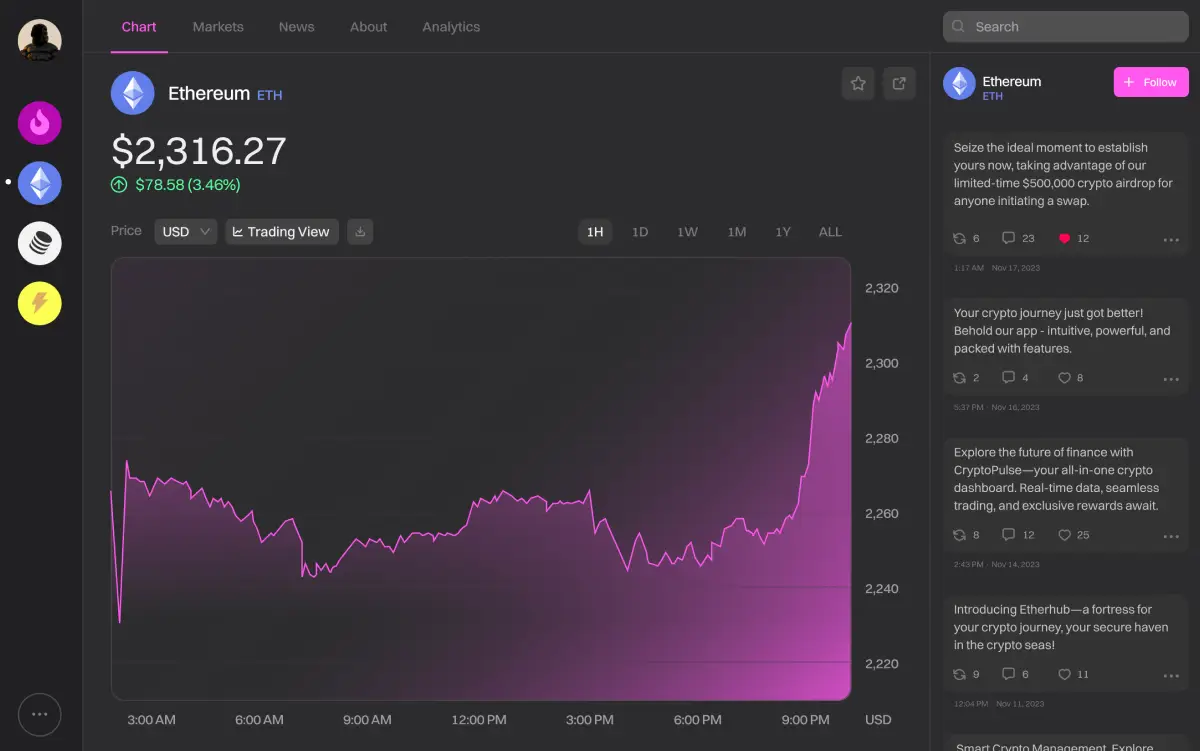This screenshot has height=751, width=1200.
Task: Open chart in external window icon
Action: pos(899,84)
